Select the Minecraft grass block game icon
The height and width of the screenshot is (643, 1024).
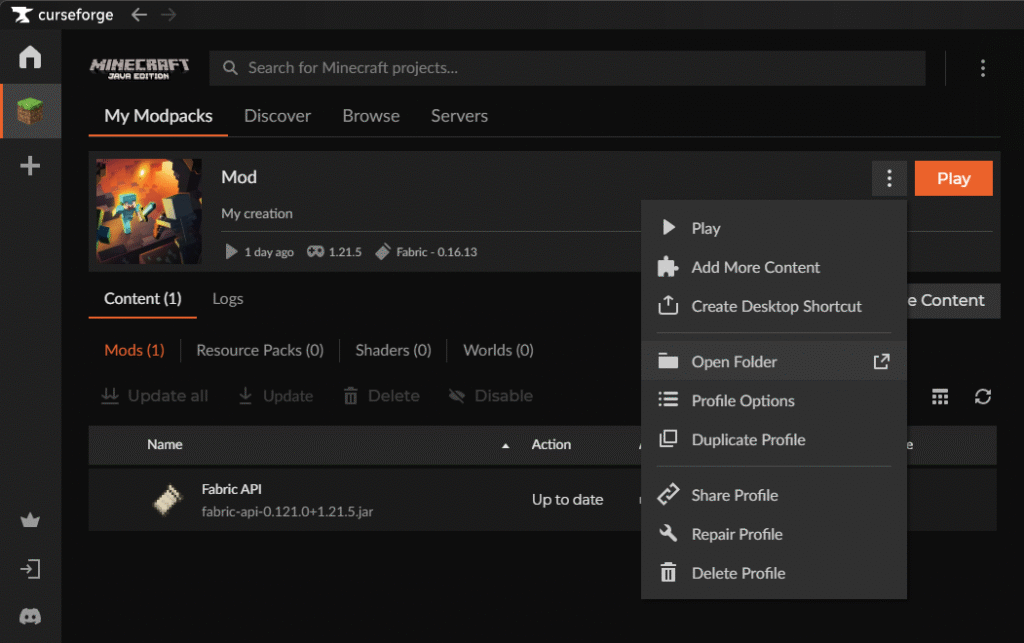[30, 111]
